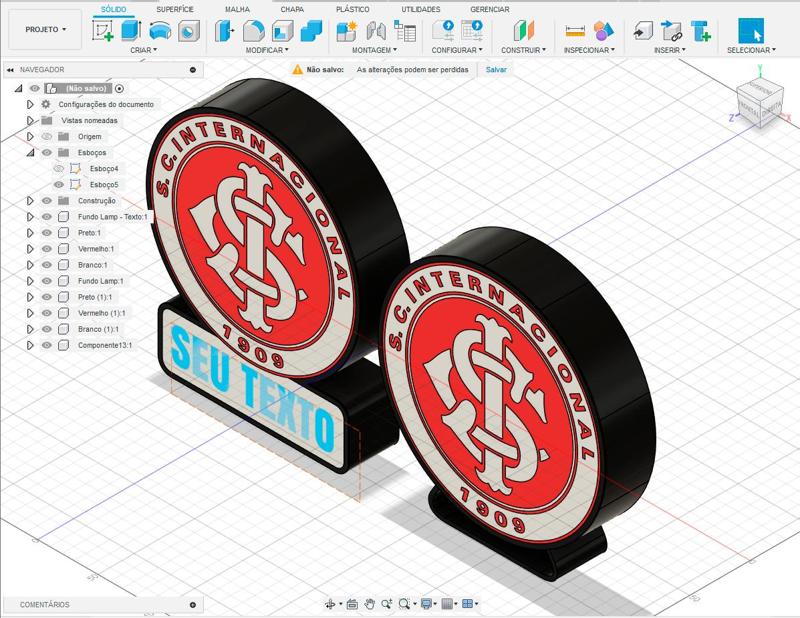Screen dimensions: 800x618
Task: Hide the Preto:1 component
Action: 47,233
